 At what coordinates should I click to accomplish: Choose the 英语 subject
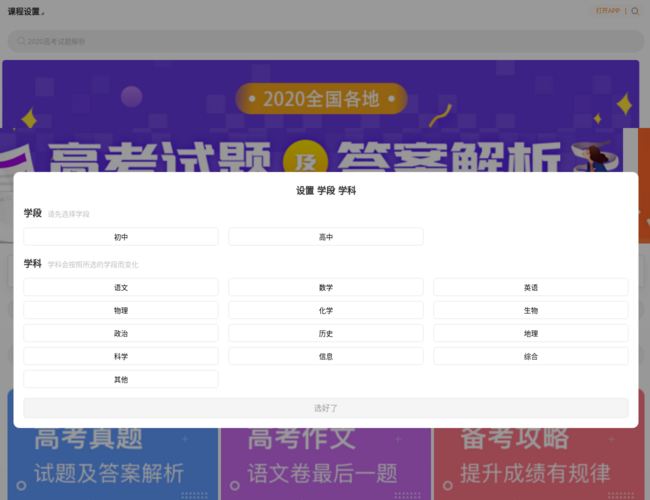pyautogui.click(x=531, y=287)
